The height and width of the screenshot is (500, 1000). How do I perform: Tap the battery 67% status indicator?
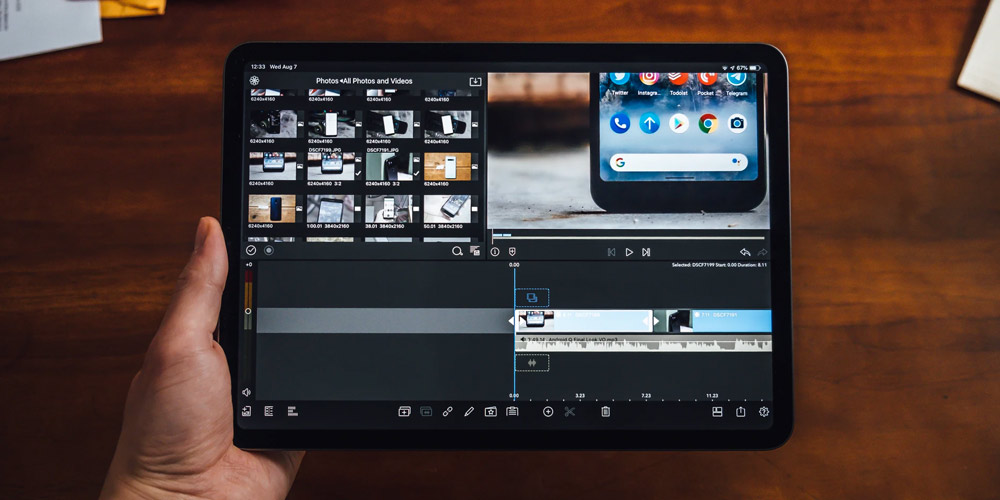pyautogui.click(x=748, y=67)
